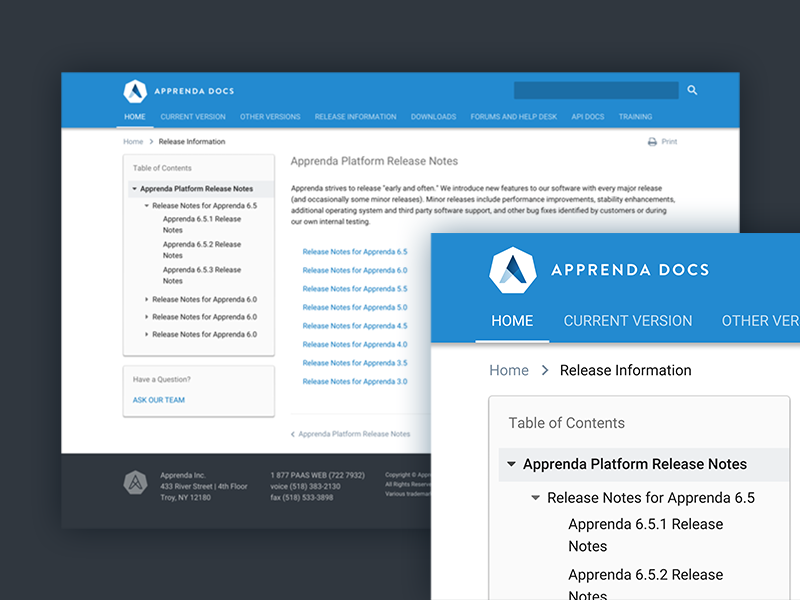Open the Release Information nav tab
800x600 pixels.
coord(356,117)
